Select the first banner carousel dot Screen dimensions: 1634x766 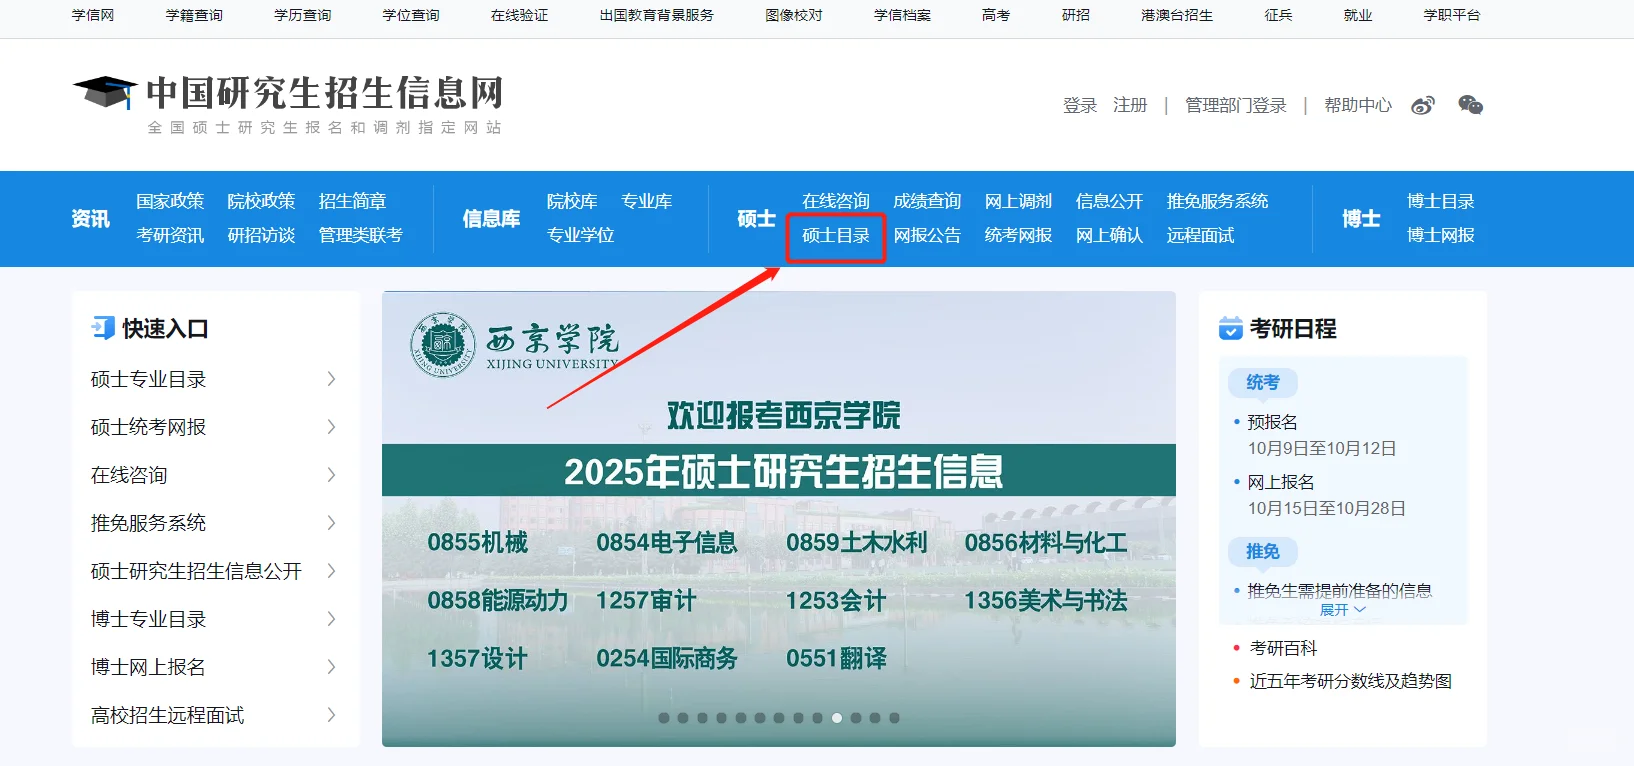pyautogui.click(x=664, y=718)
